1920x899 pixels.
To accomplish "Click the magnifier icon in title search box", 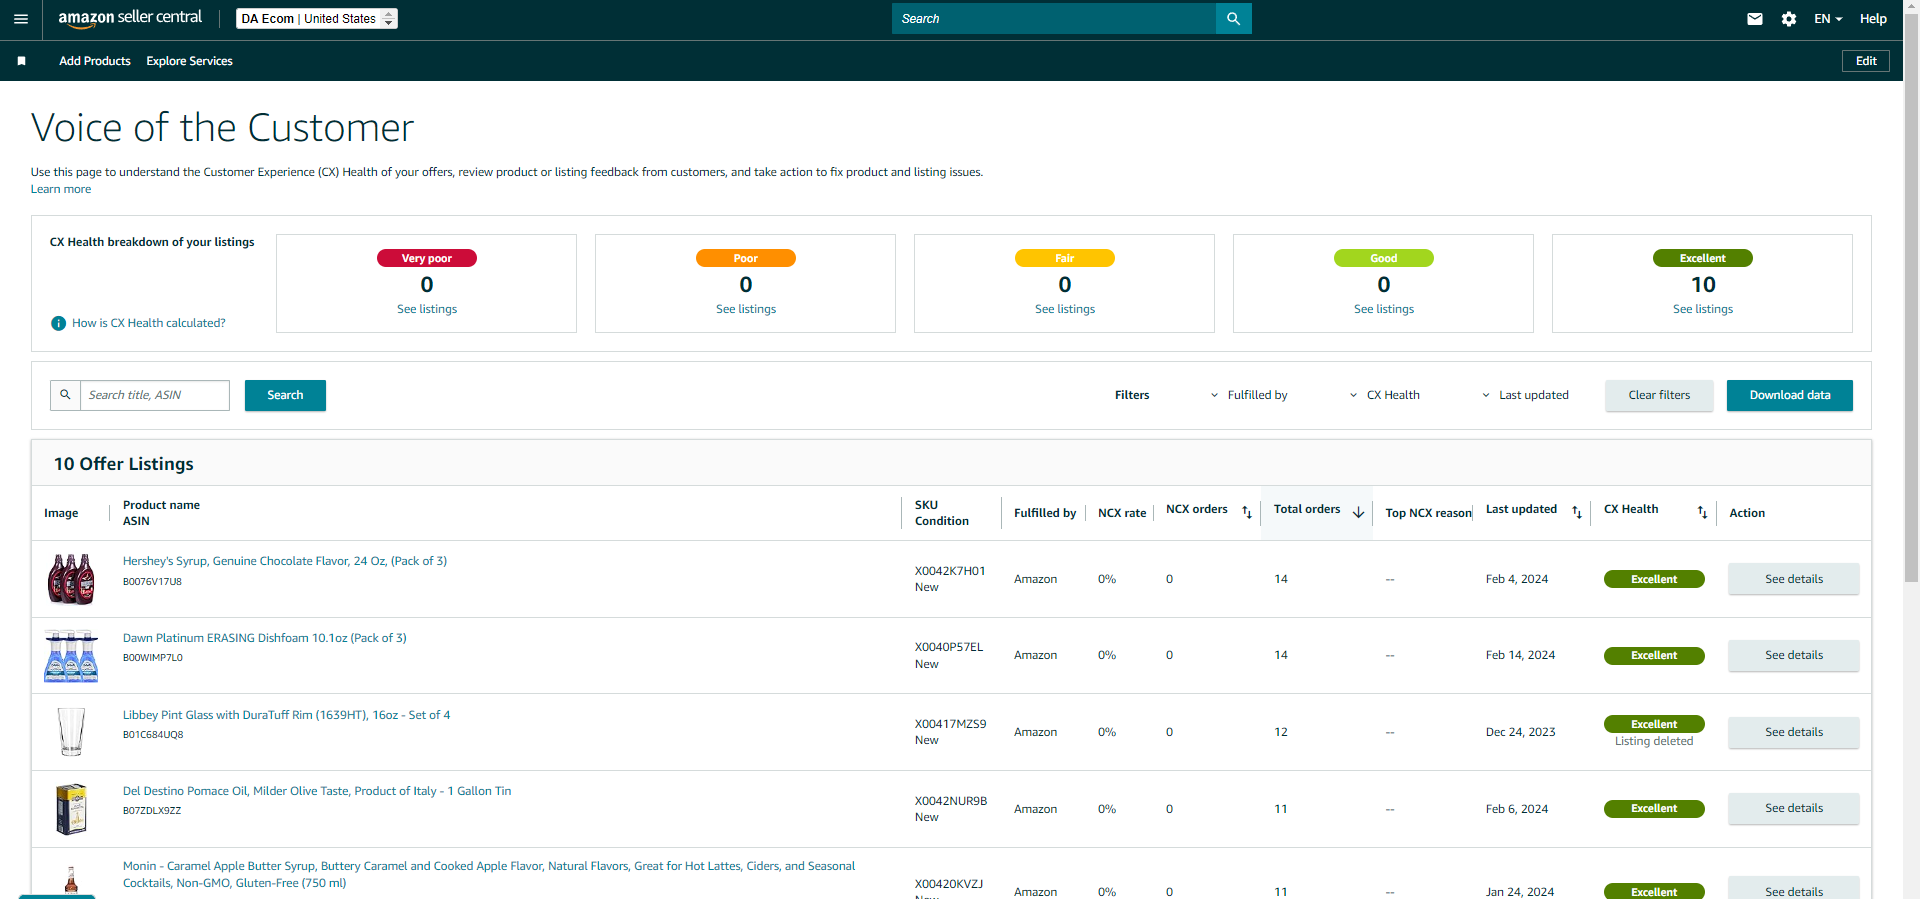I will (x=66, y=395).
